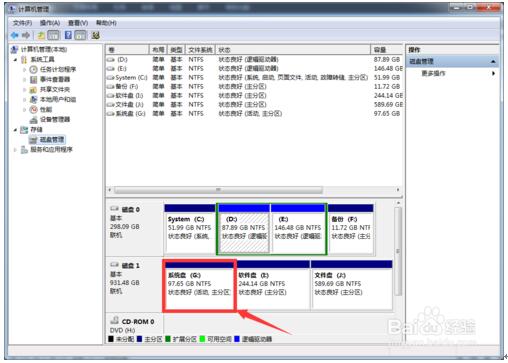This screenshot has height=363, width=508.
Task: Click the 51.99 GB capacity cell
Action: click(387, 78)
